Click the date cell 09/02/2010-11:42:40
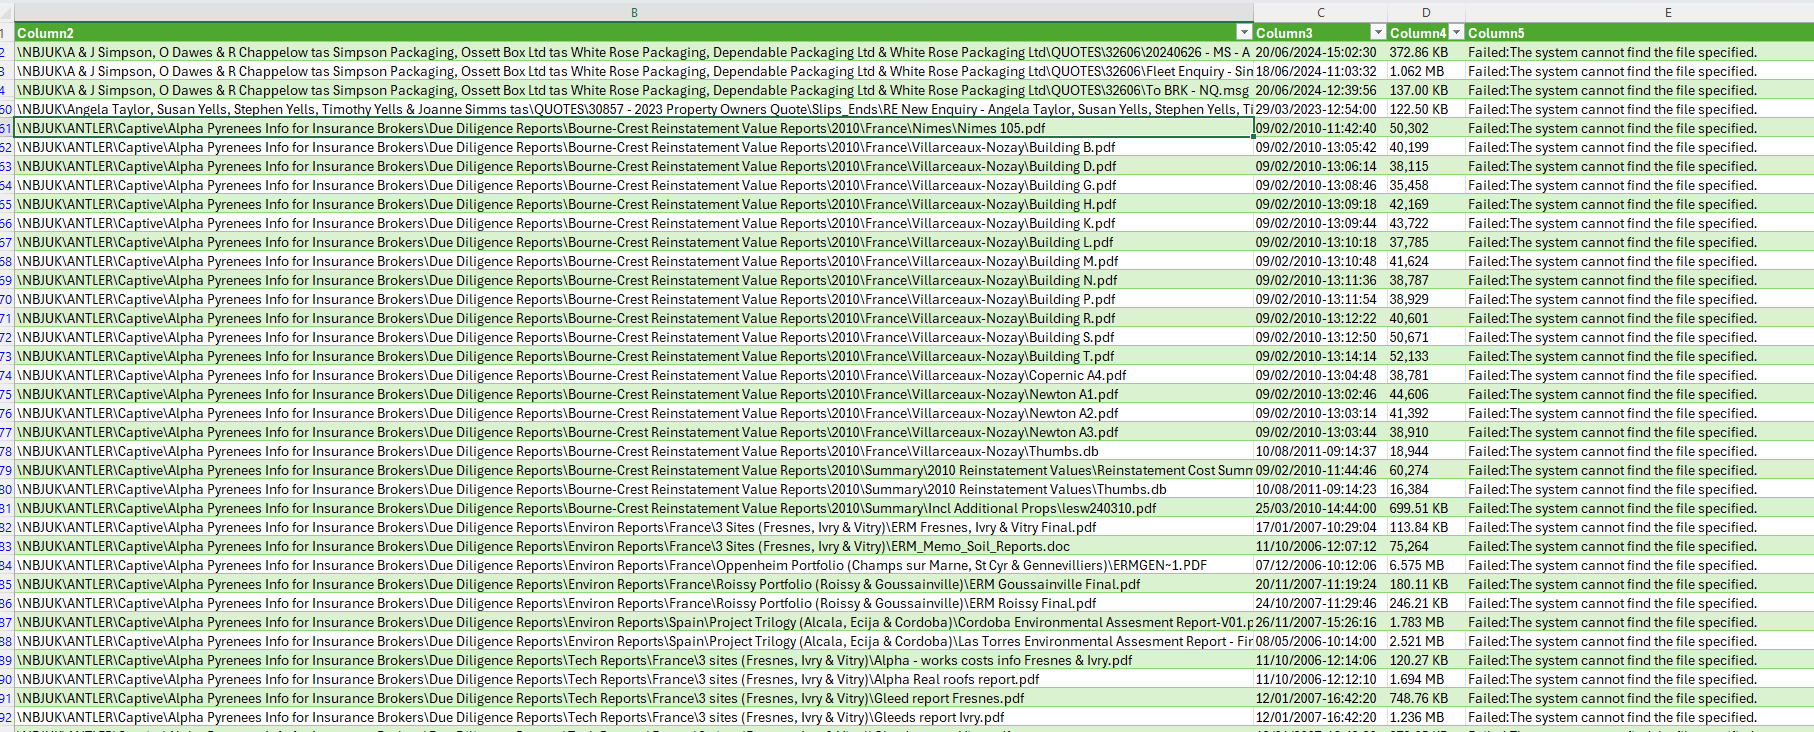The width and height of the screenshot is (1814, 732). click(1321, 128)
